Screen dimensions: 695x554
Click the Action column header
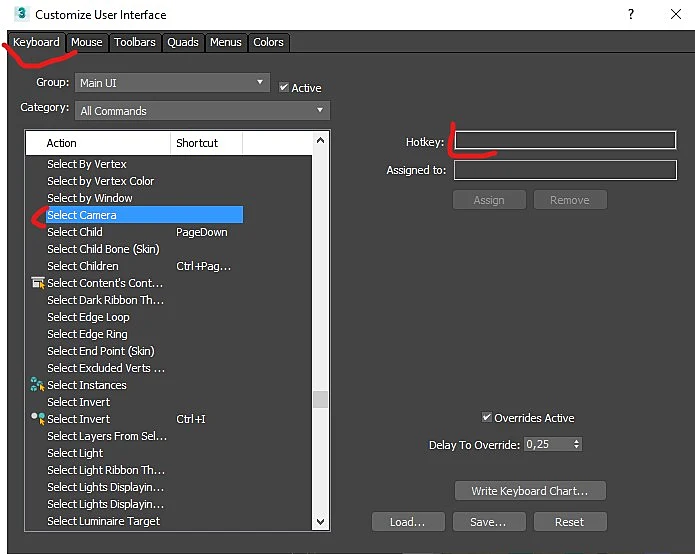click(x=98, y=143)
